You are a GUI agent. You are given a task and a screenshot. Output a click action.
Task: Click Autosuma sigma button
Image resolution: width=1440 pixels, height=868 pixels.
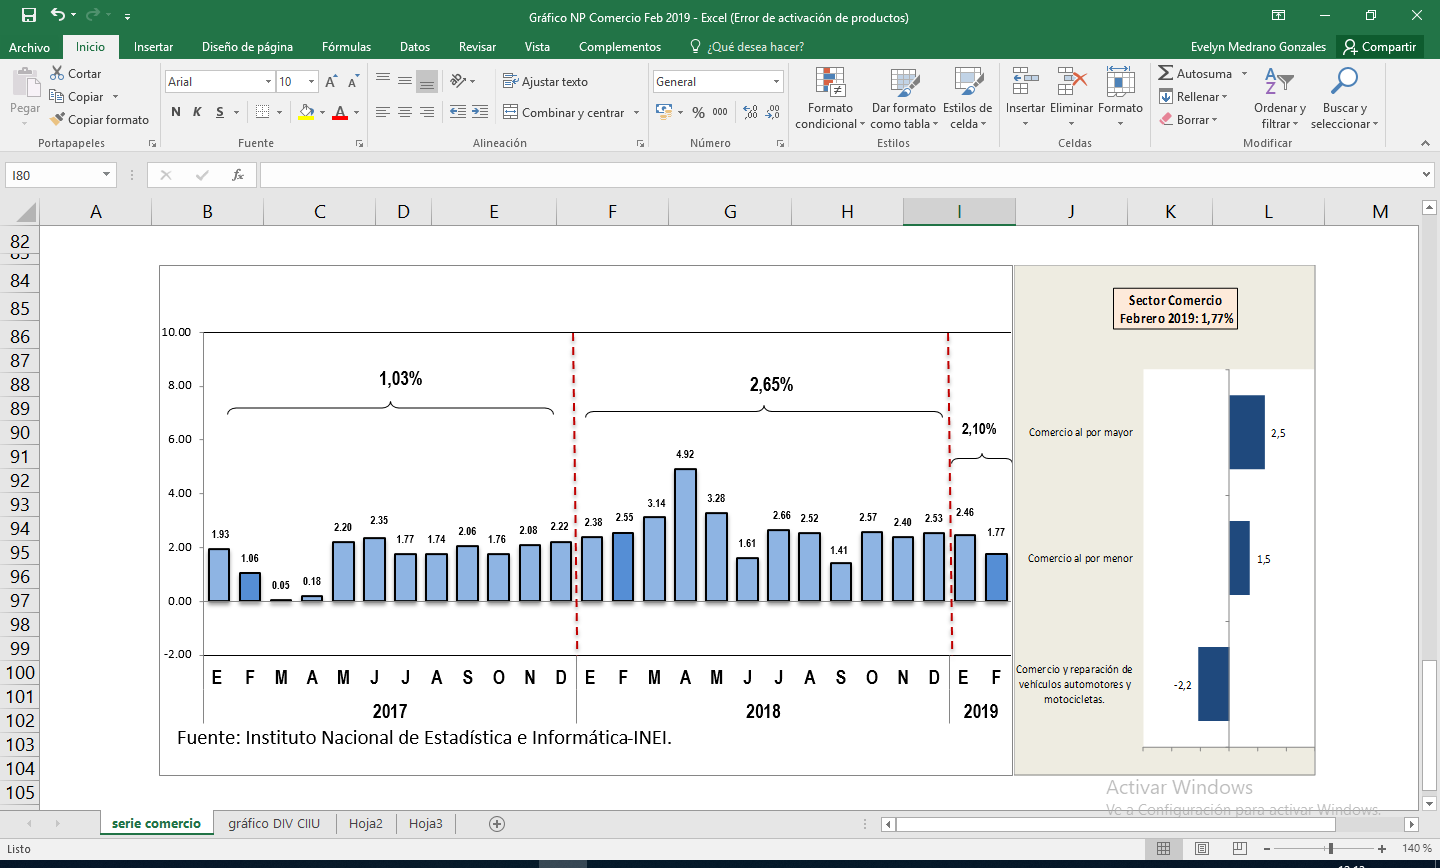[1195, 73]
